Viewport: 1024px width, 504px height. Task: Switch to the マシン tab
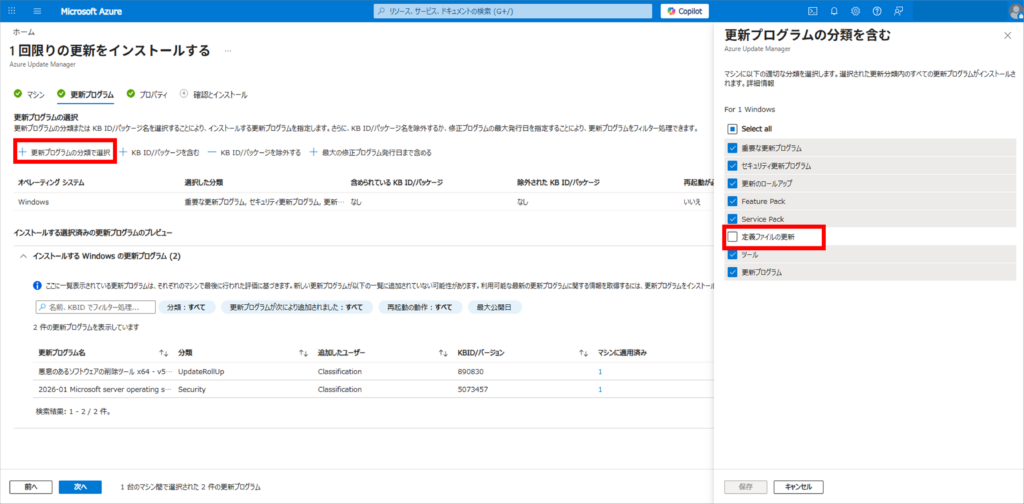point(30,94)
